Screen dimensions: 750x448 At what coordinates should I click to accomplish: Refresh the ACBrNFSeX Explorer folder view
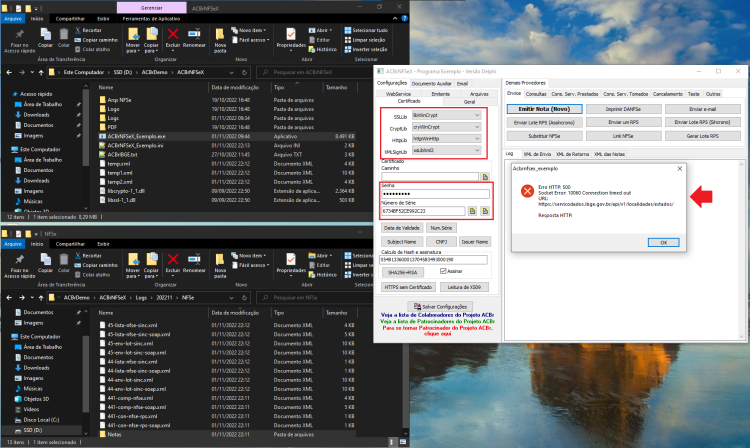[x=244, y=72]
